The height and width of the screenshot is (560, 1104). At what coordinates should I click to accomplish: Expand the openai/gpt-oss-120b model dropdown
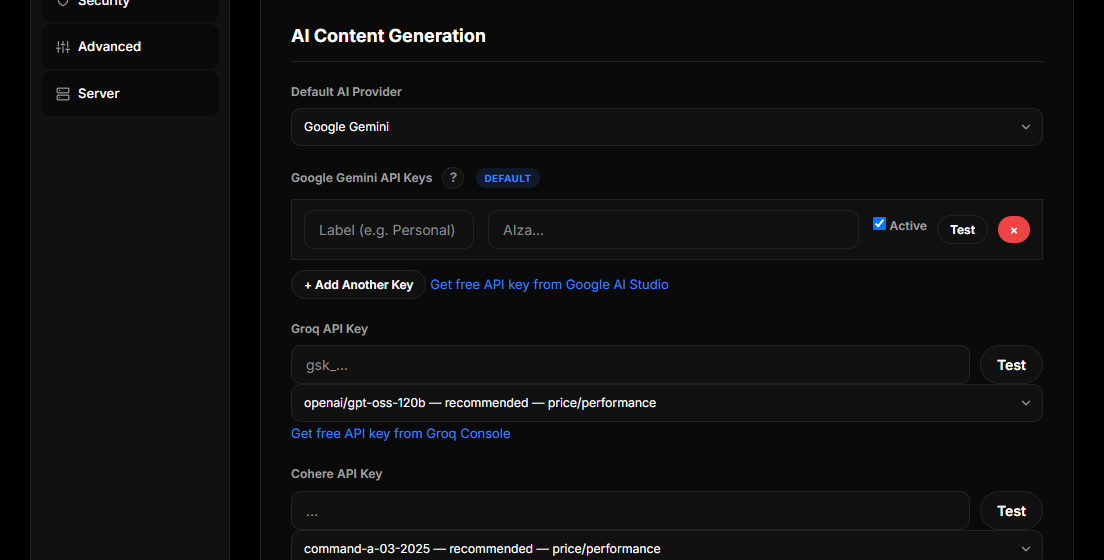pyautogui.click(x=666, y=403)
